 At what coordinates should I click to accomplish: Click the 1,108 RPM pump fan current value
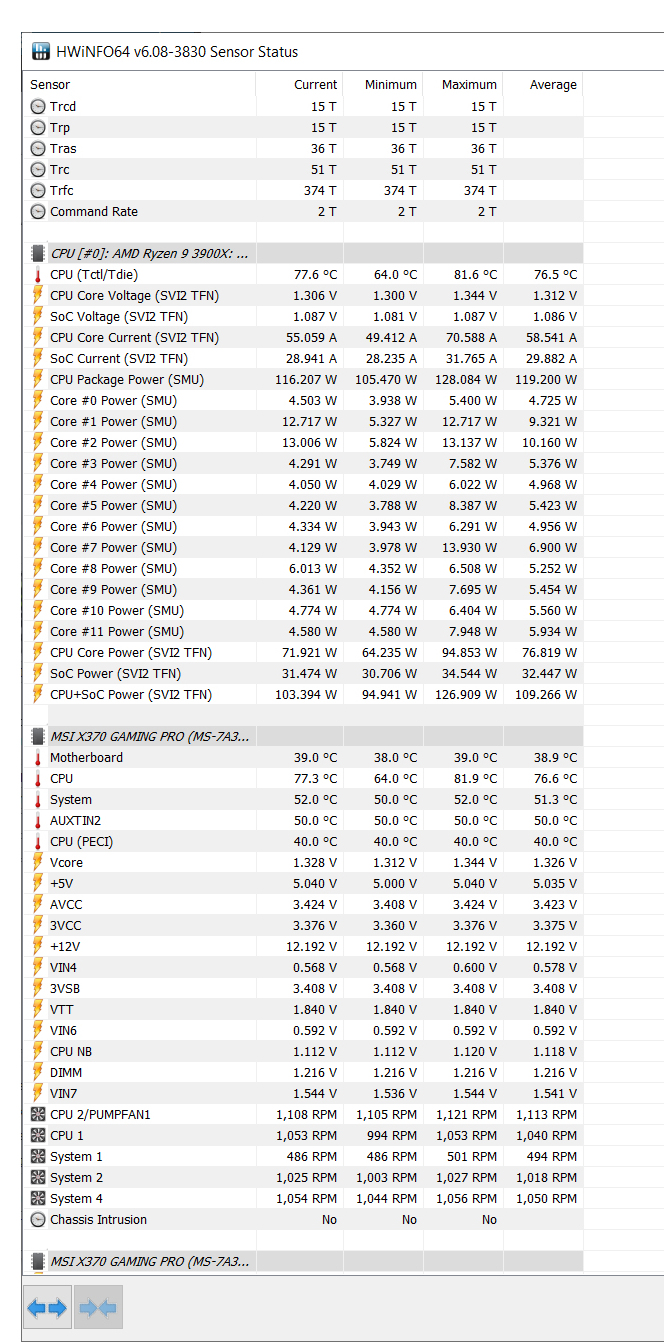306,1114
